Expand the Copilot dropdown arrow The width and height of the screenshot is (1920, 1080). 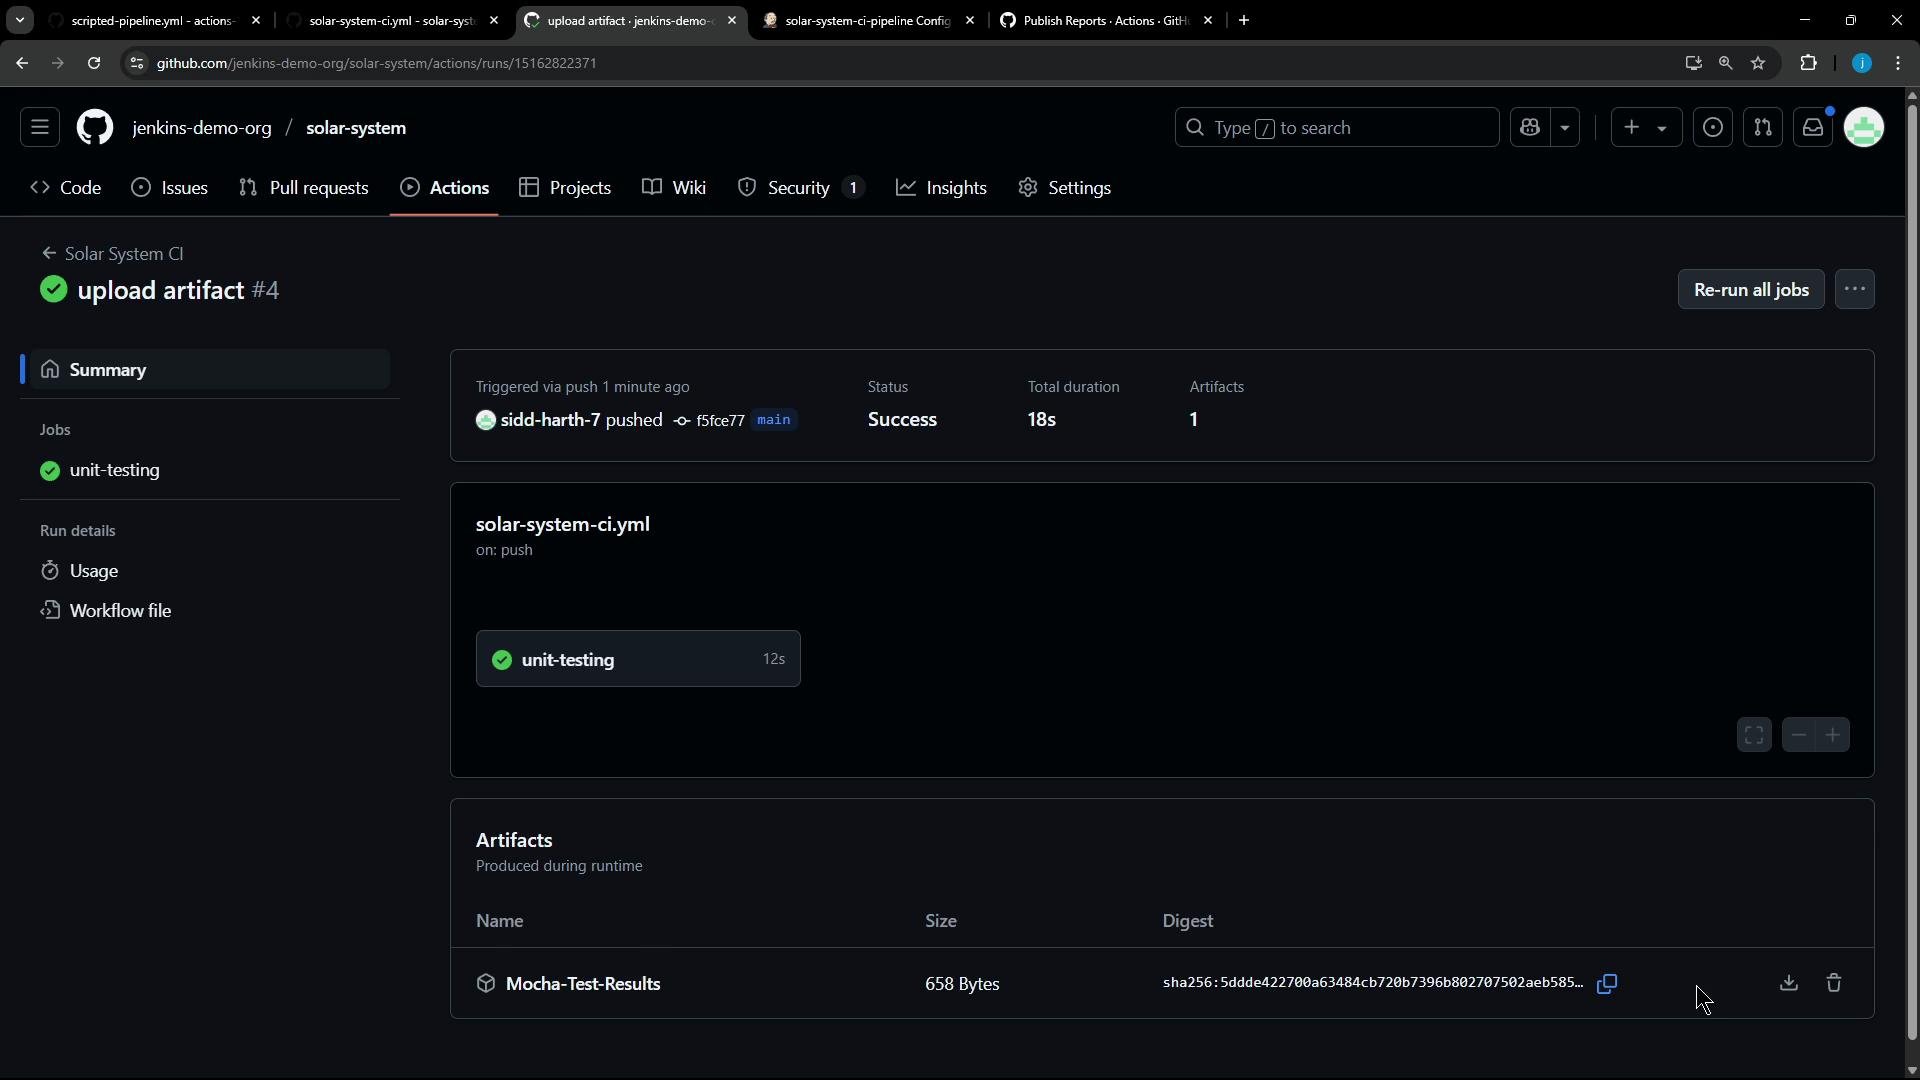(1565, 128)
